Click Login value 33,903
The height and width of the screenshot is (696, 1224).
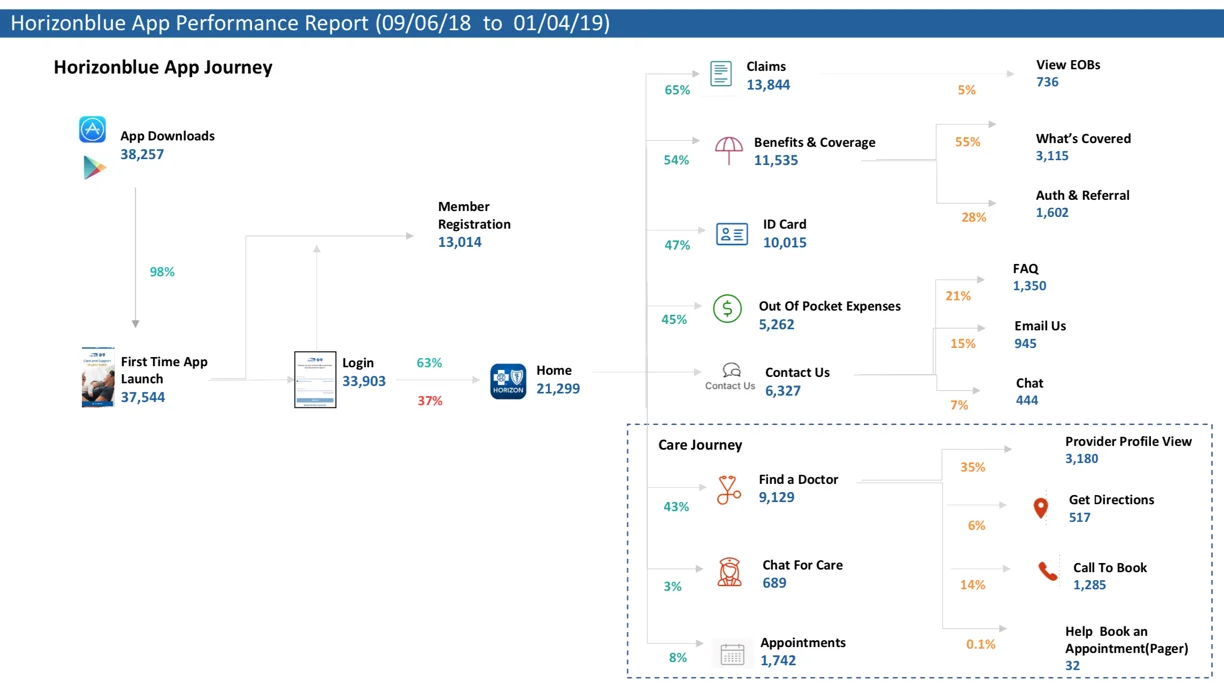[x=364, y=381]
